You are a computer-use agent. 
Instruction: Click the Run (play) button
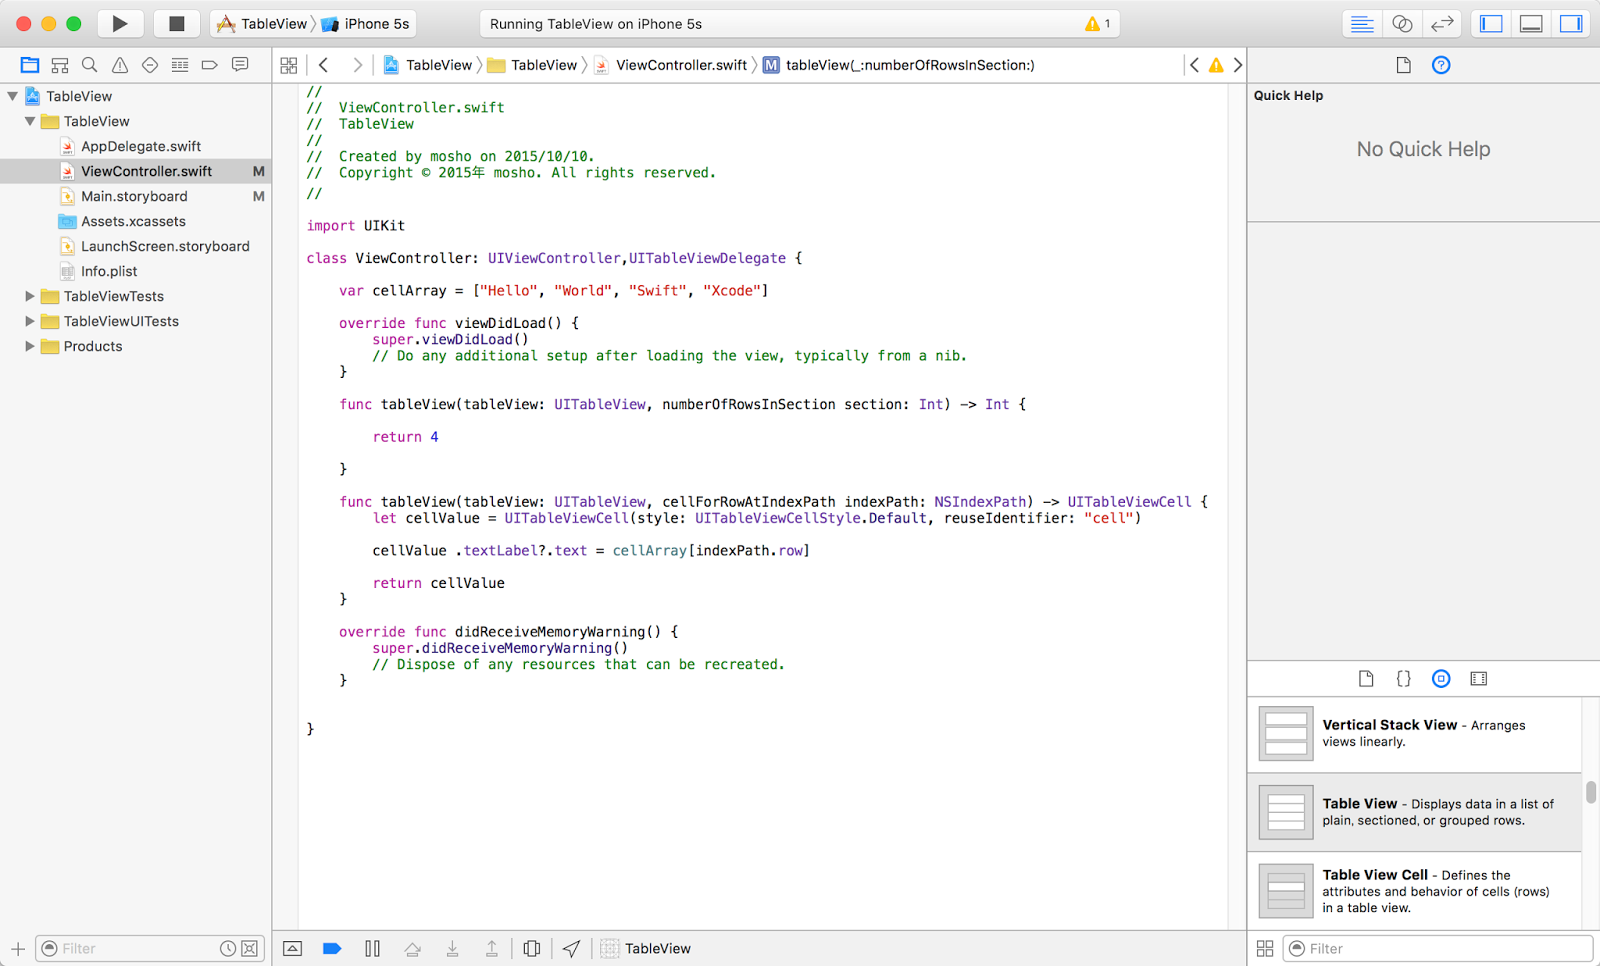coord(120,23)
